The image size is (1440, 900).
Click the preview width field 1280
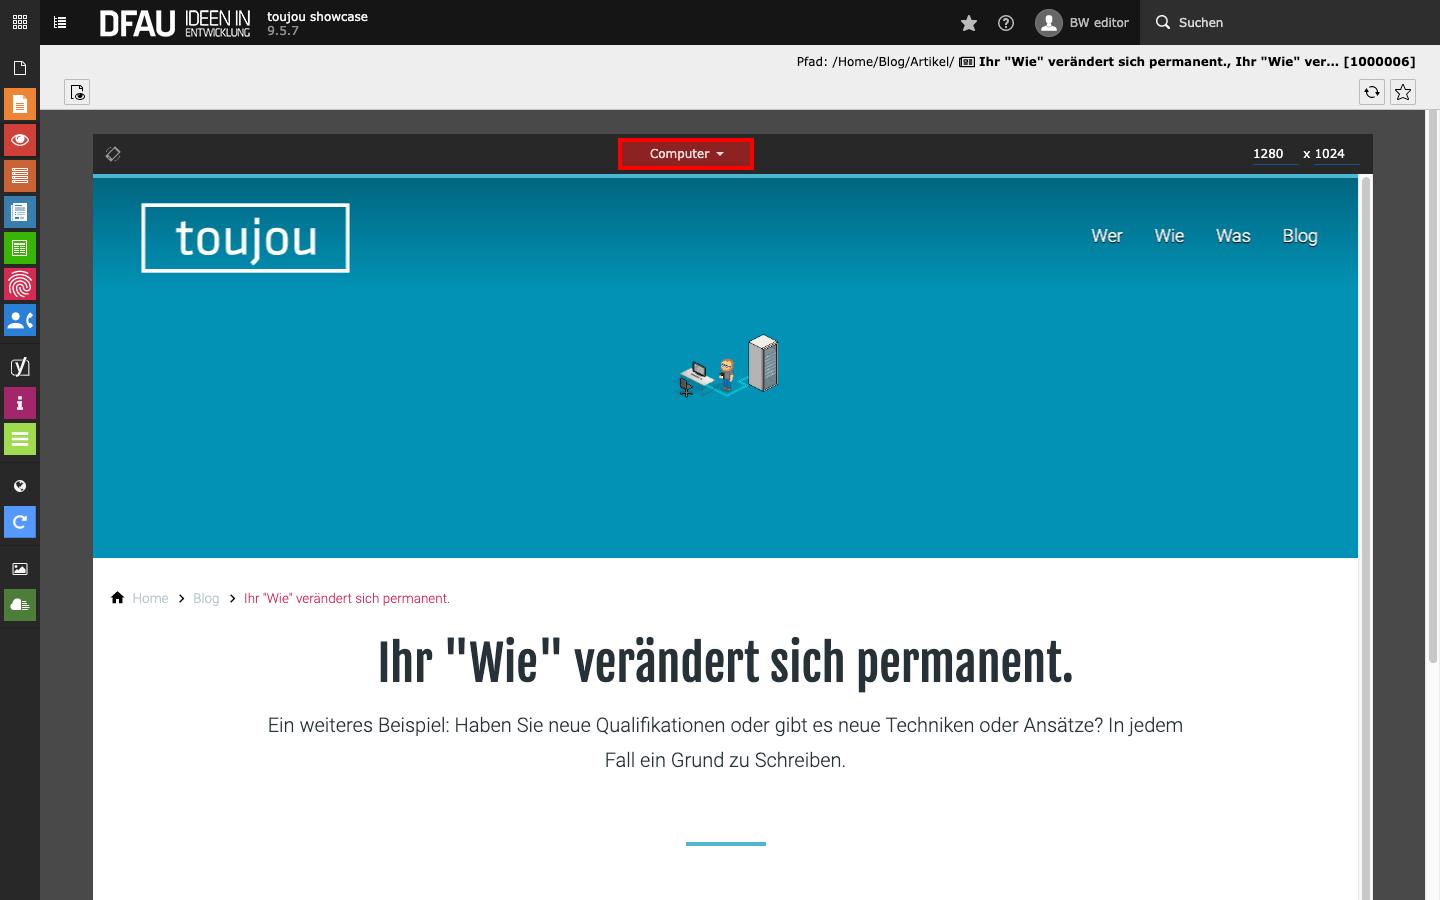click(x=1268, y=154)
